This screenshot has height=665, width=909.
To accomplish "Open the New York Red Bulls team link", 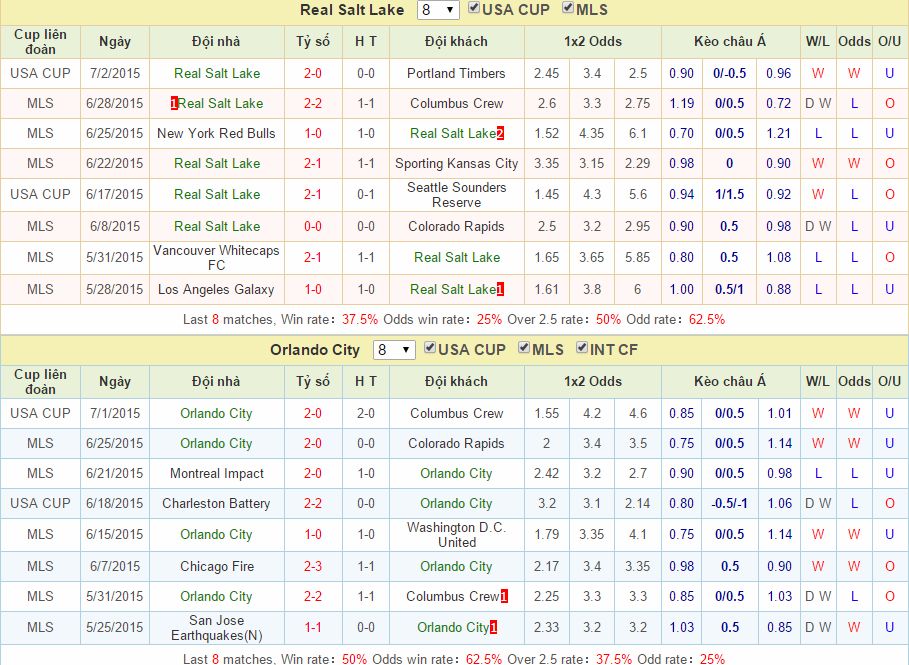I will (216, 134).
